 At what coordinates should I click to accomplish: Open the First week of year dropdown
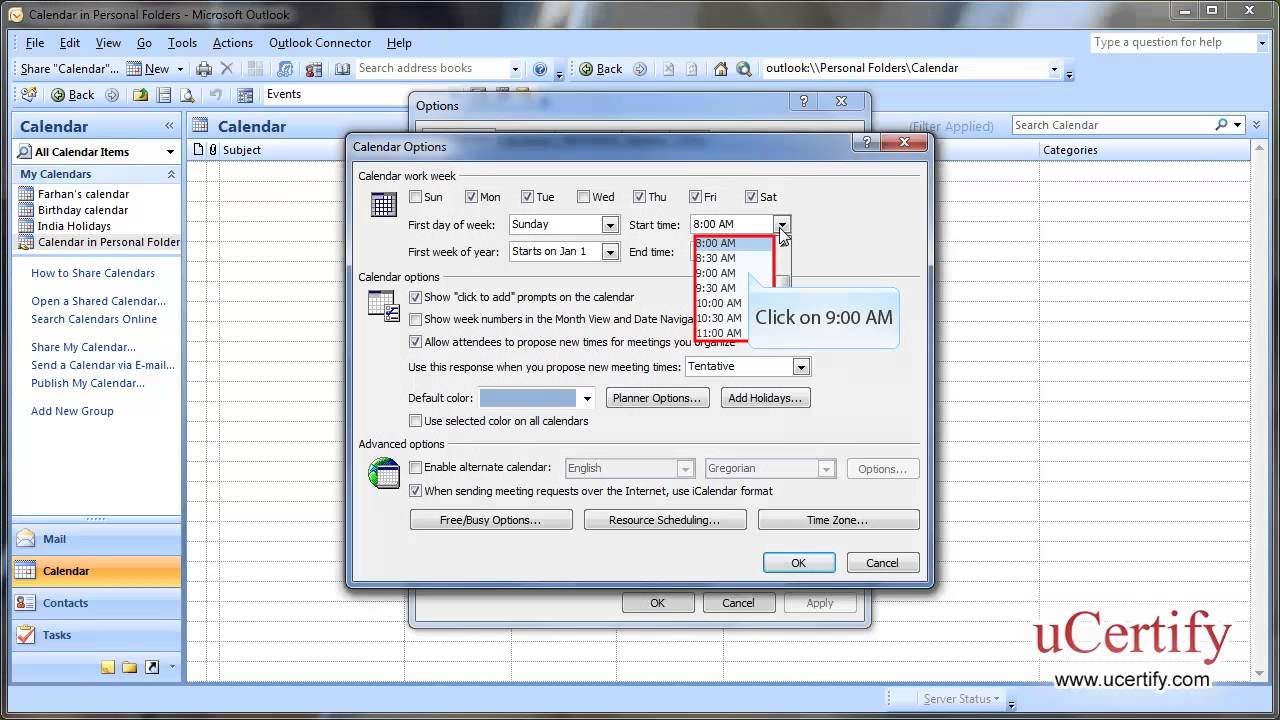click(609, 252)
